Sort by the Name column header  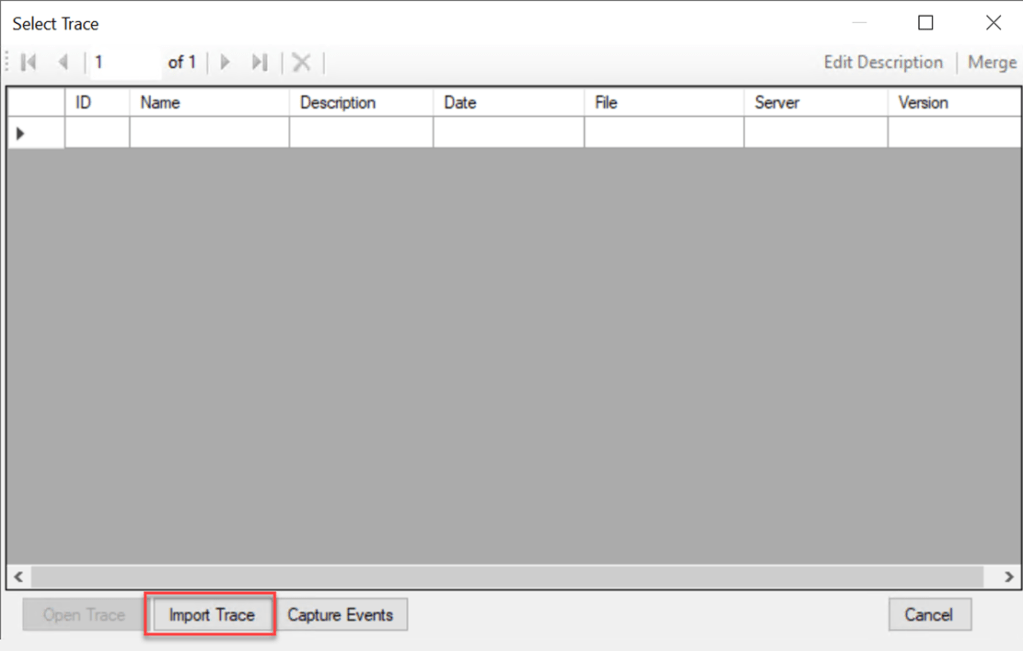pos(209,103)
